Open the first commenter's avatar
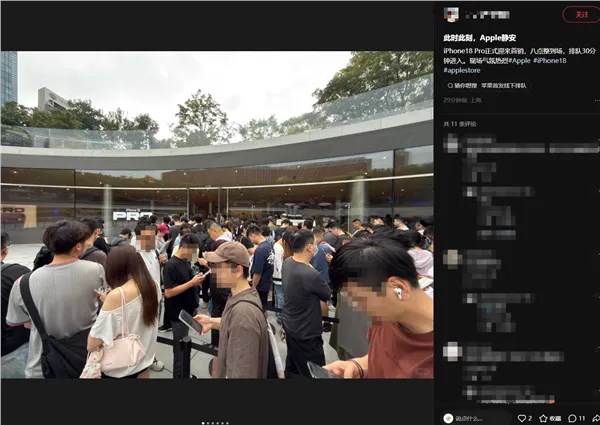Viewport: 600px width, 425px height. [452, 143]
